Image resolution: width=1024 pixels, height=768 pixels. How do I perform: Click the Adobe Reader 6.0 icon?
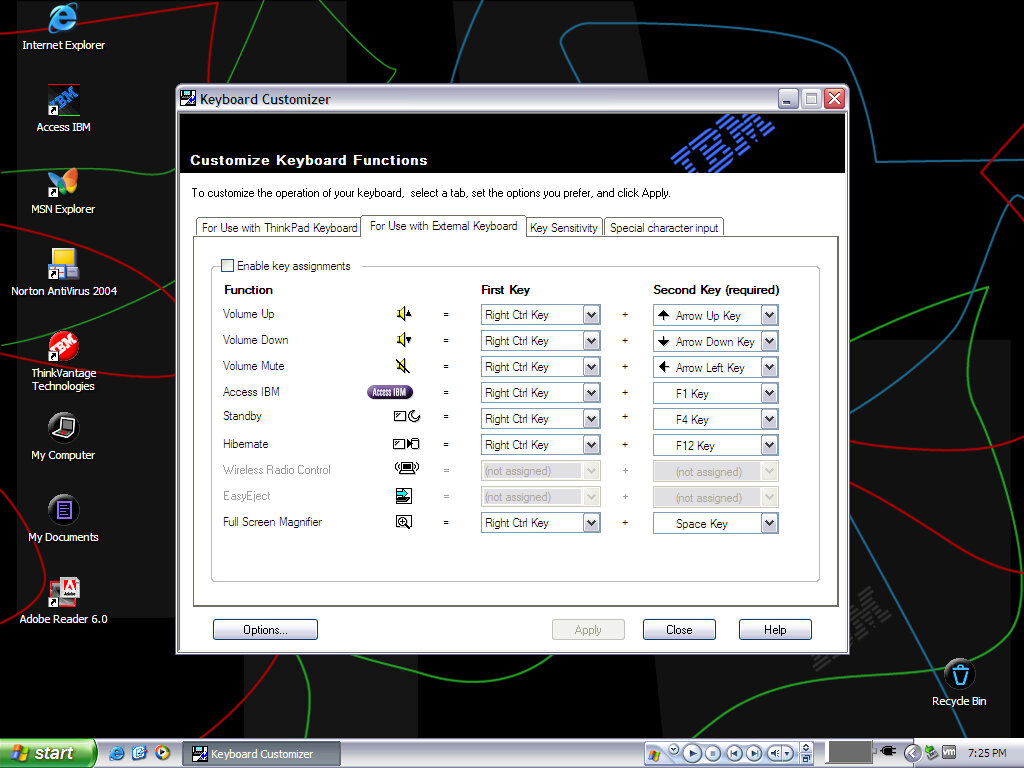tap(63, 593)
